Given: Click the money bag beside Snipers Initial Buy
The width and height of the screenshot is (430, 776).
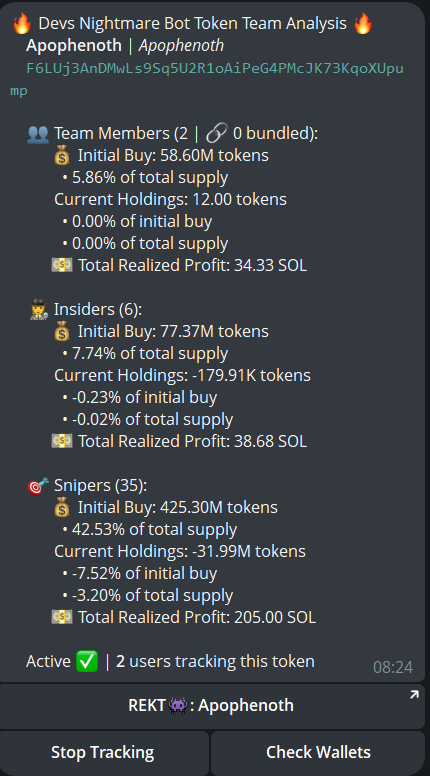Looking at the screenshot, I should 62,508.
